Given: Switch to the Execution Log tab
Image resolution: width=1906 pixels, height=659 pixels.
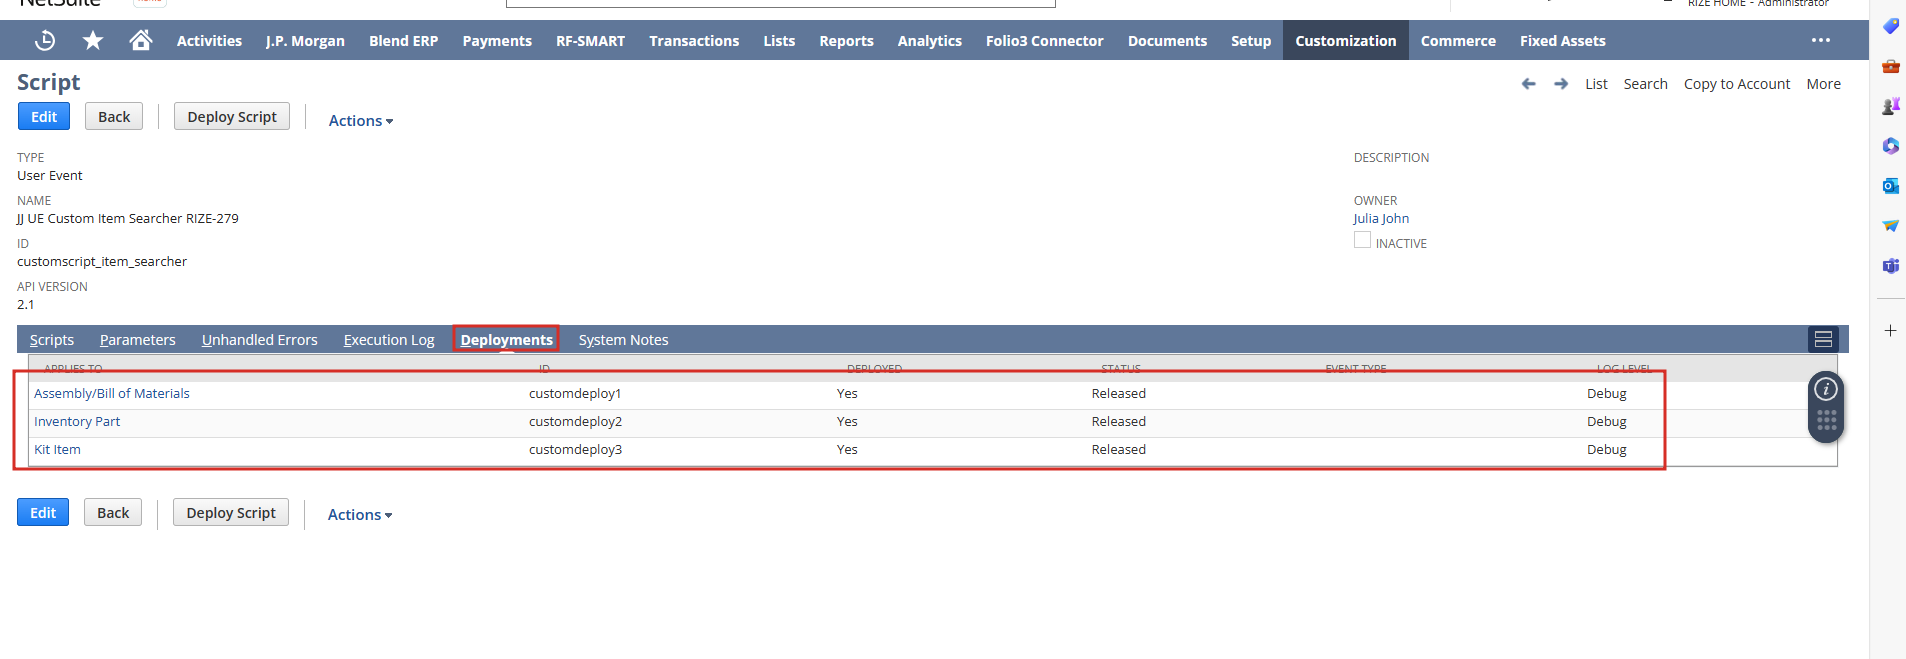Looking at the screenshot, I should (x=389, y=340).
